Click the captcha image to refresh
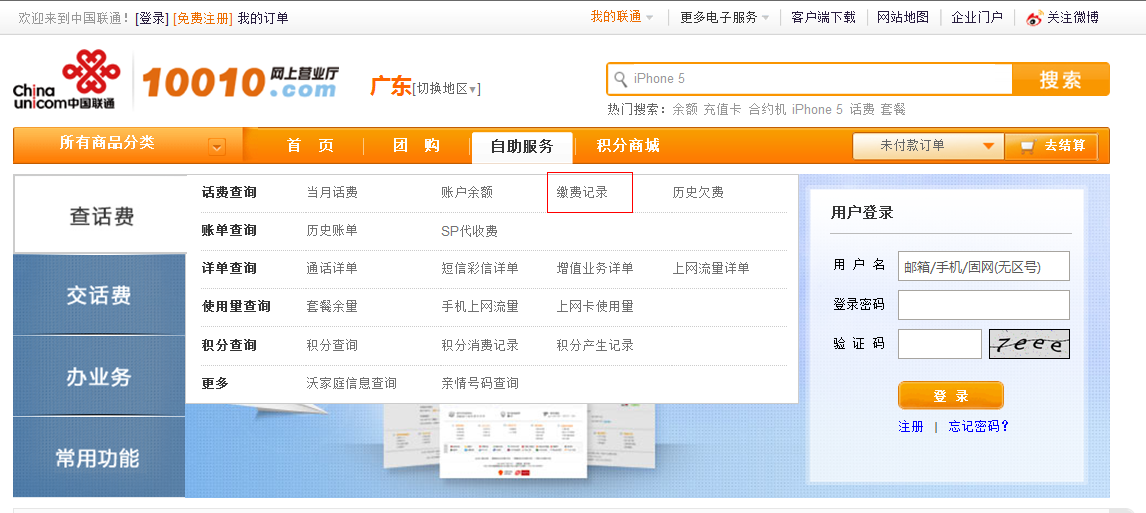Screen dimensions: 1146x513 point(1029,344)
